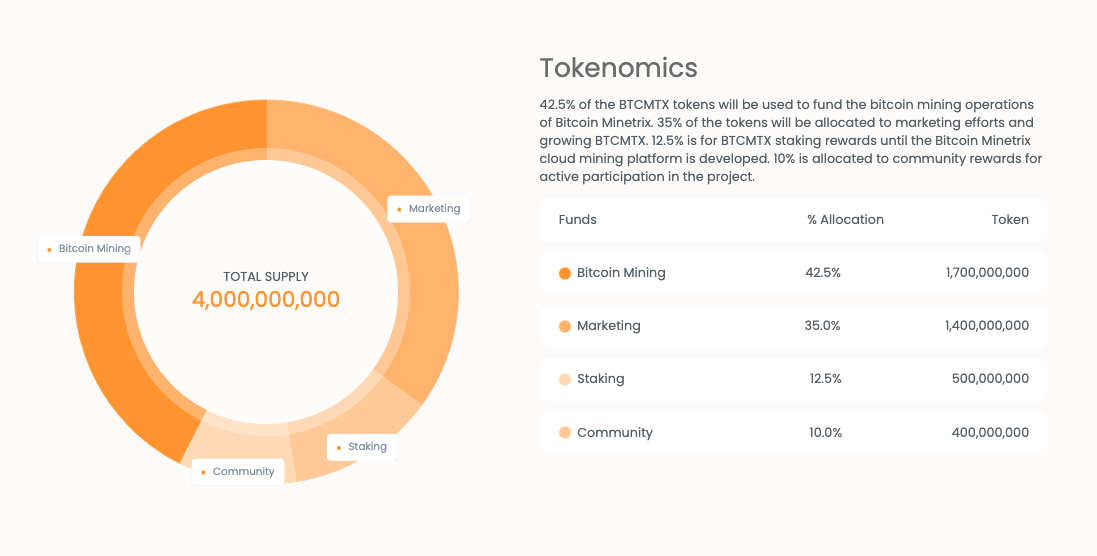
Task: Click the Marketing chart label
Action: point(429,209)
